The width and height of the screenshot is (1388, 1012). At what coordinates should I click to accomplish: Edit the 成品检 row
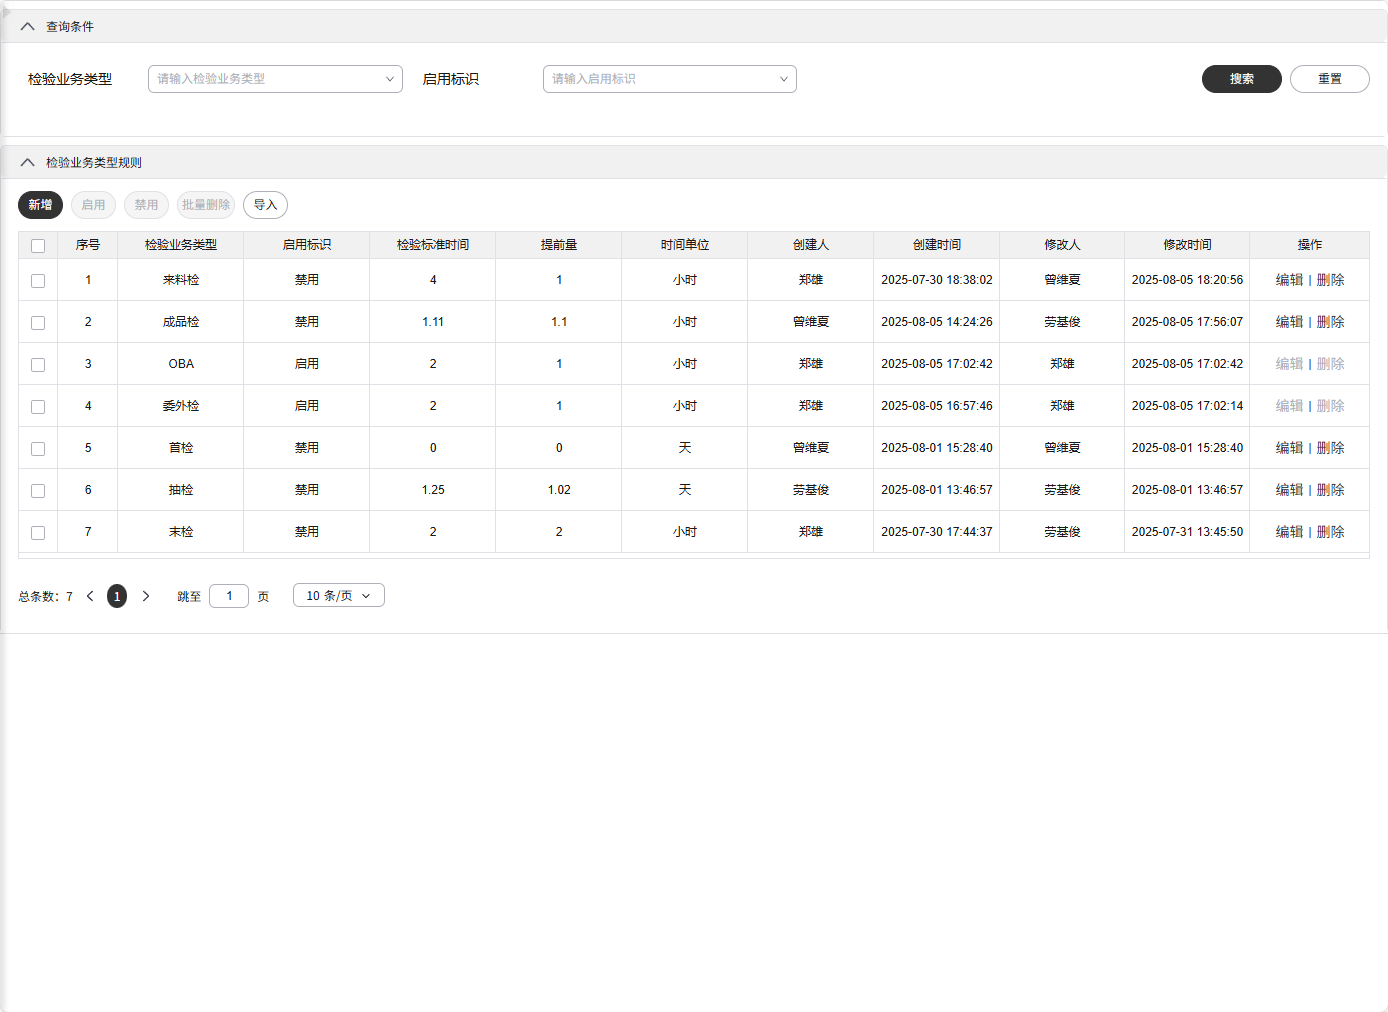coord(1289,322)
